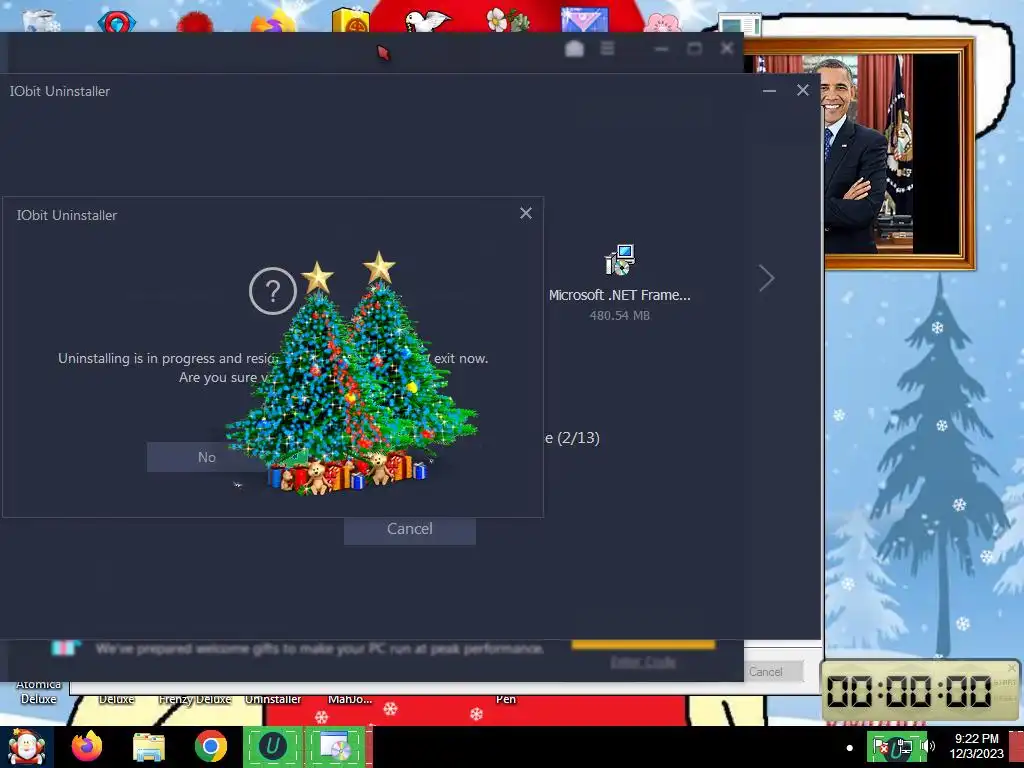Launch Firefox from the taskbar
Screen dimensions: 1024x768
point(87,747)
